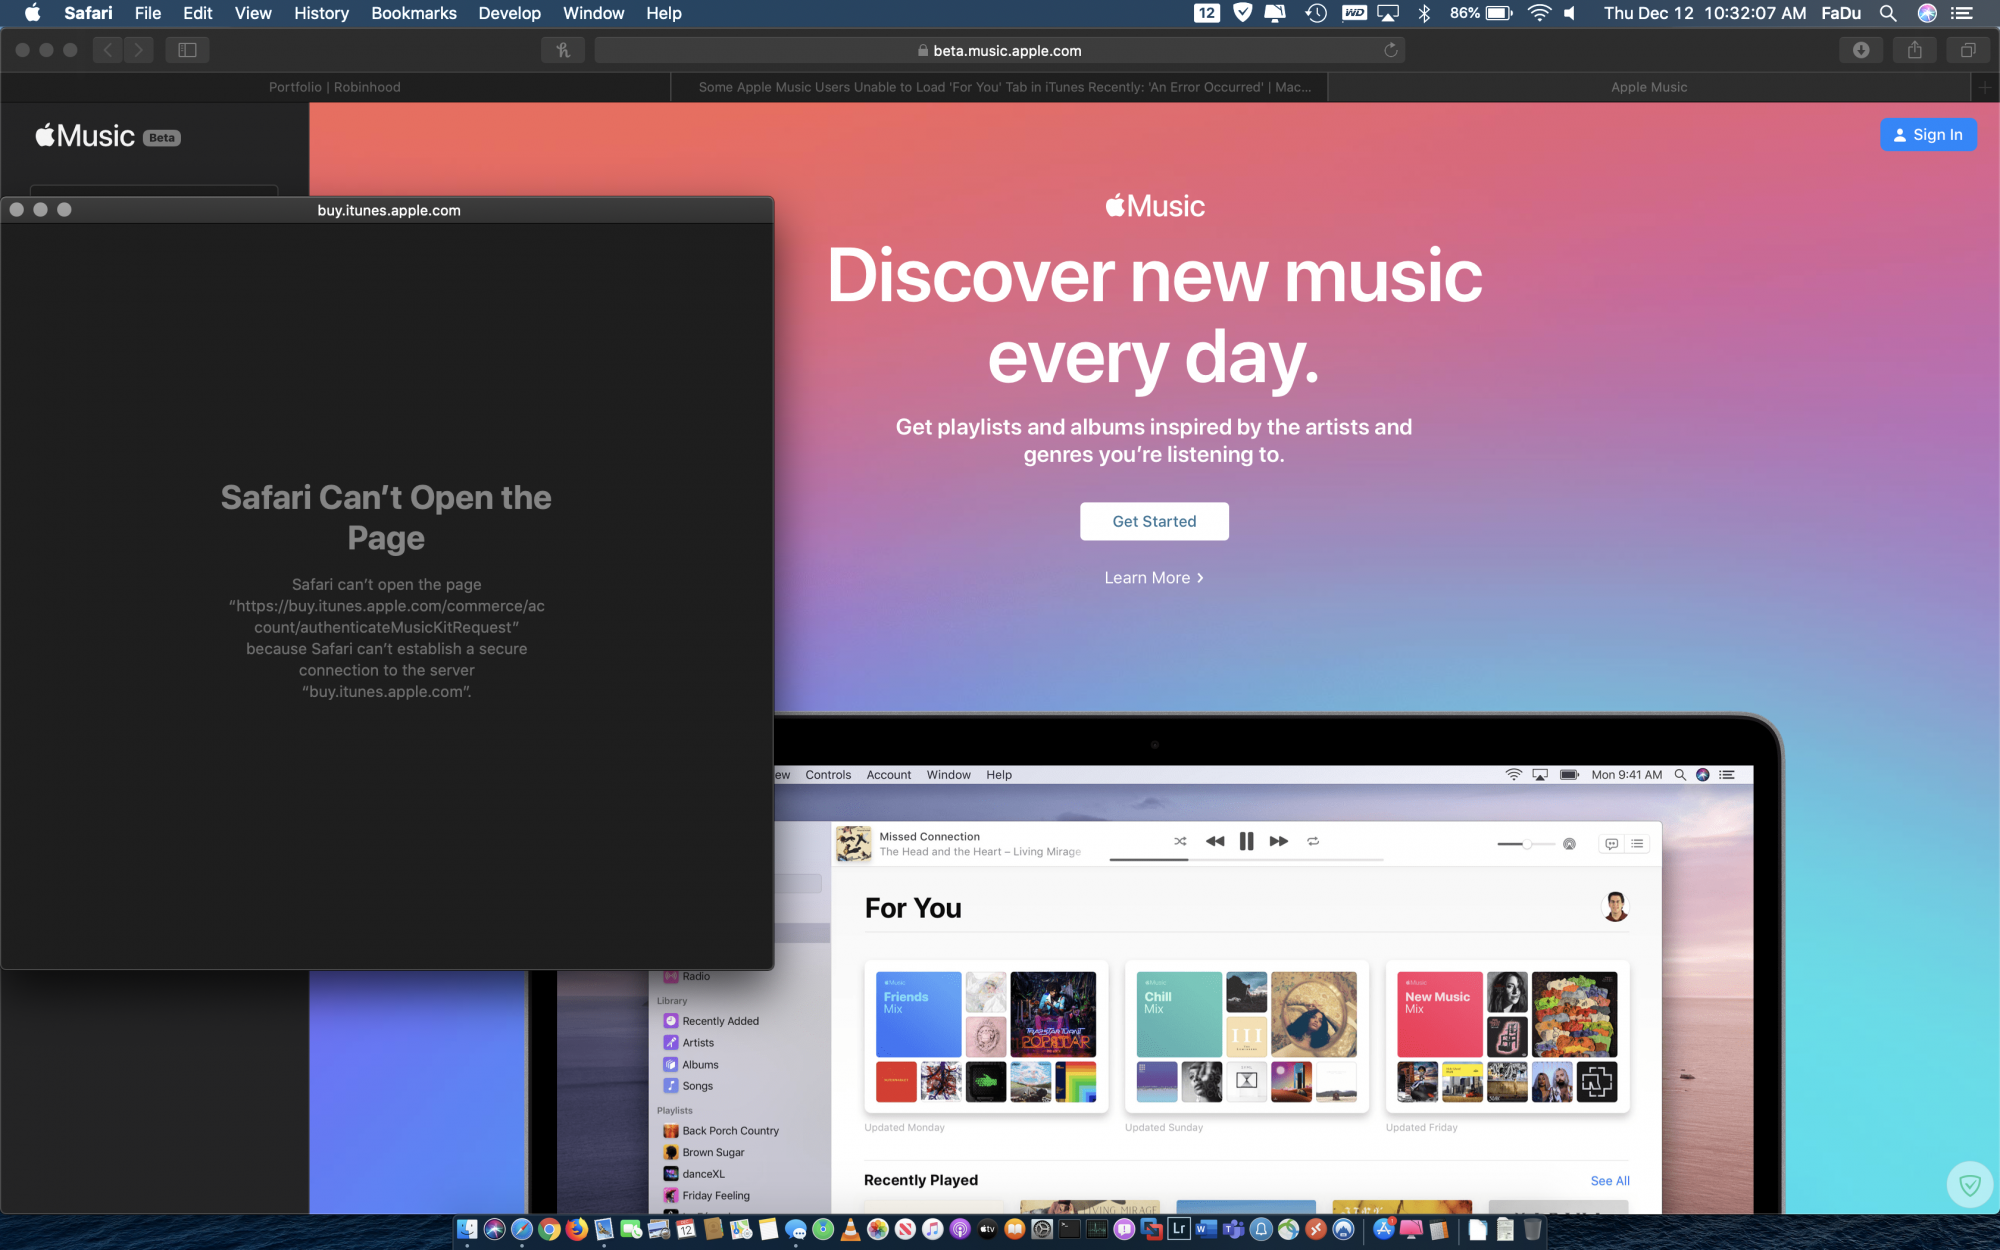Open the Time Machine menu bar icon
Screen dimensions: 2000x1250
pos(1316,13)
